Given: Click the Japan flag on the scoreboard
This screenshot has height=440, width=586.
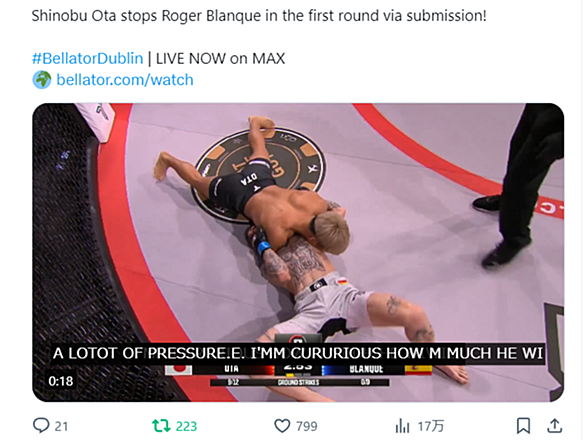Looking at the screenshot, I should (179, 370).
